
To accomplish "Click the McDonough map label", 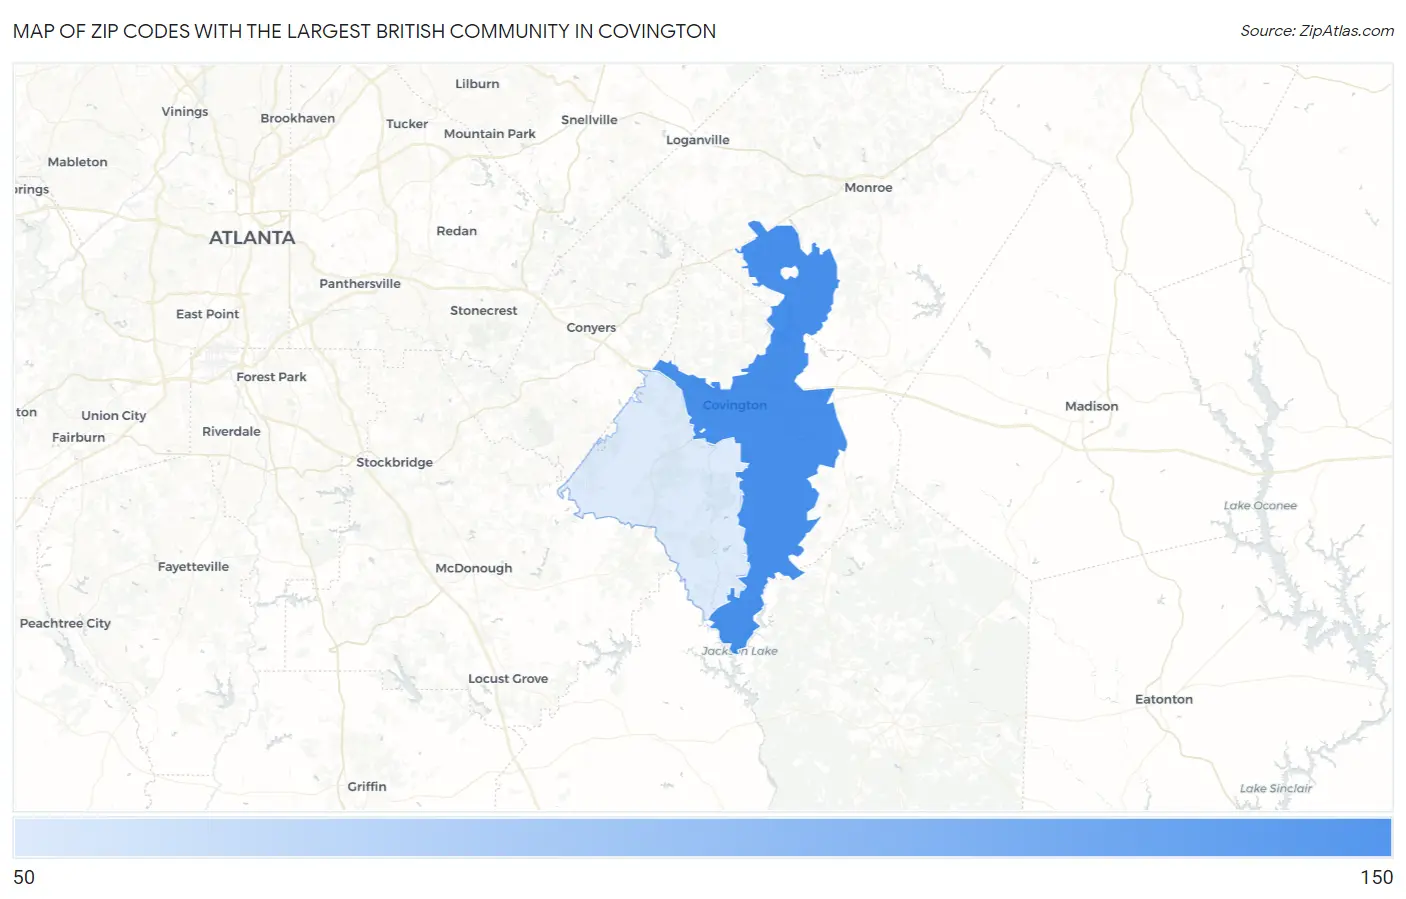I will pos(474,568).
